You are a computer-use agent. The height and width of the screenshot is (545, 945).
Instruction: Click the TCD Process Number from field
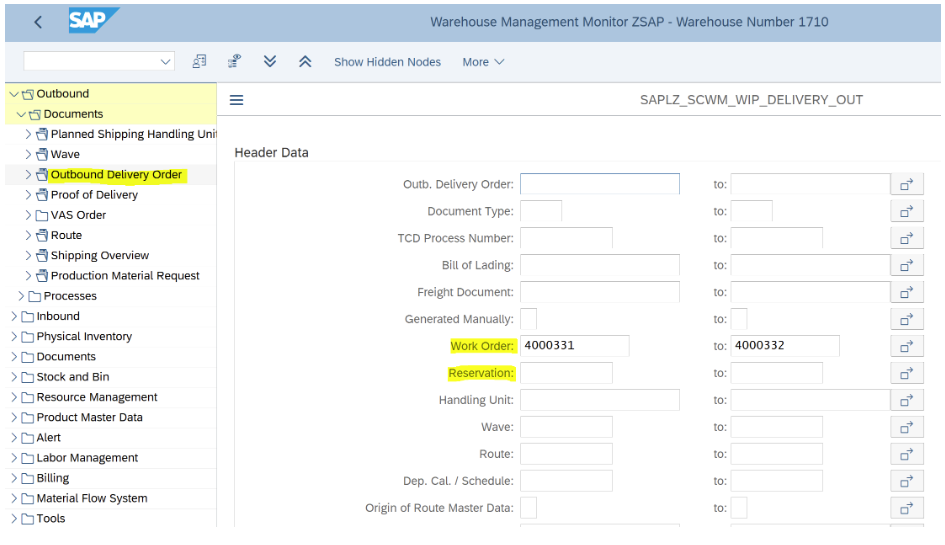coord(566,238)
